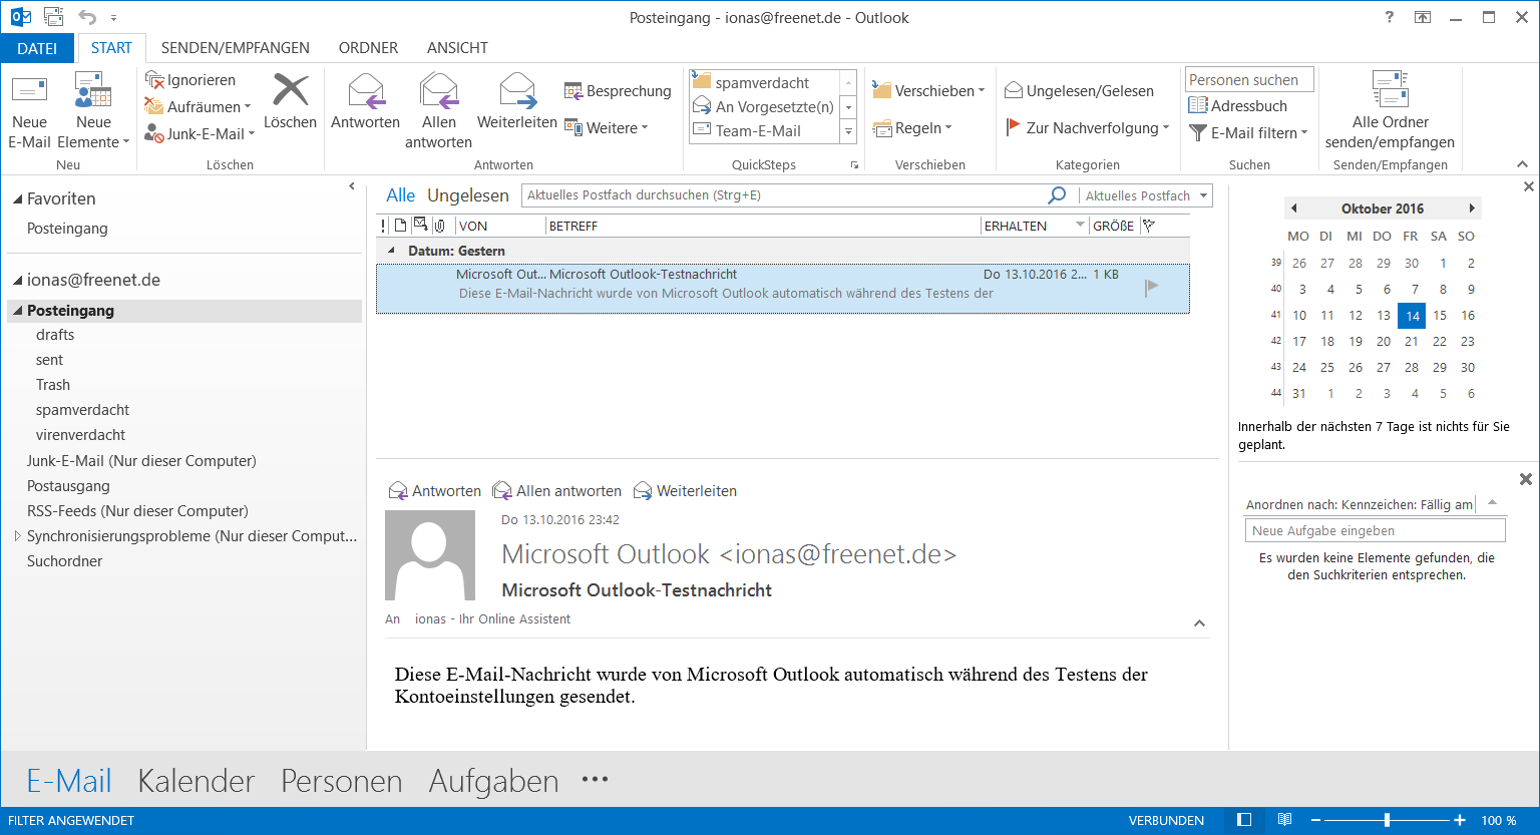
Task: Click Alle Ordner senden/empfangen icon
Action: pyautogui.click(x=1389, y=90)
